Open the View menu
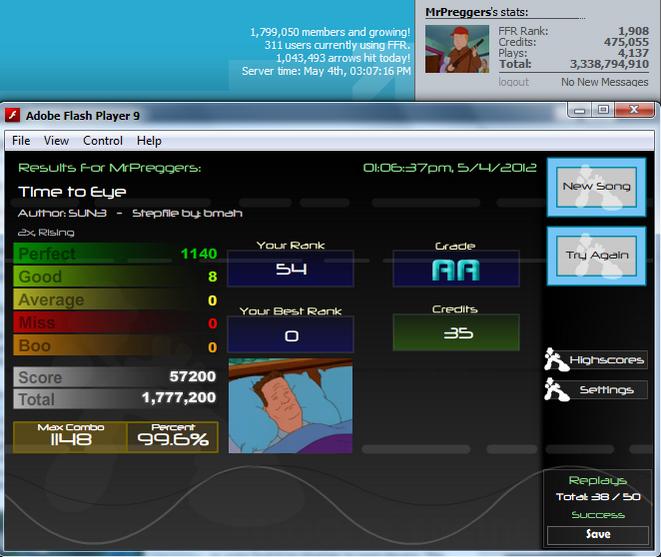The image size is (661, 557). coord(56,140)
